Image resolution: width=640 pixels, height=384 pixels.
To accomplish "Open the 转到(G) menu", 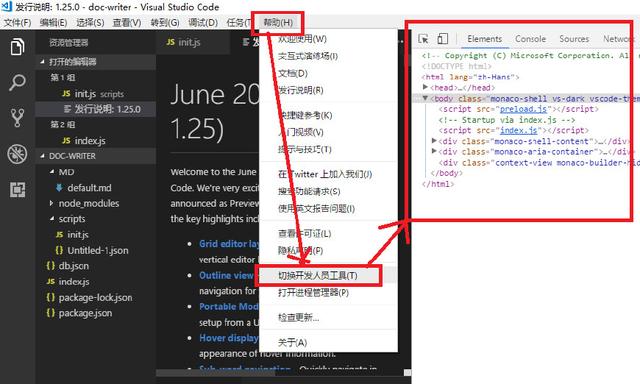I will click(x=165, y=22).
